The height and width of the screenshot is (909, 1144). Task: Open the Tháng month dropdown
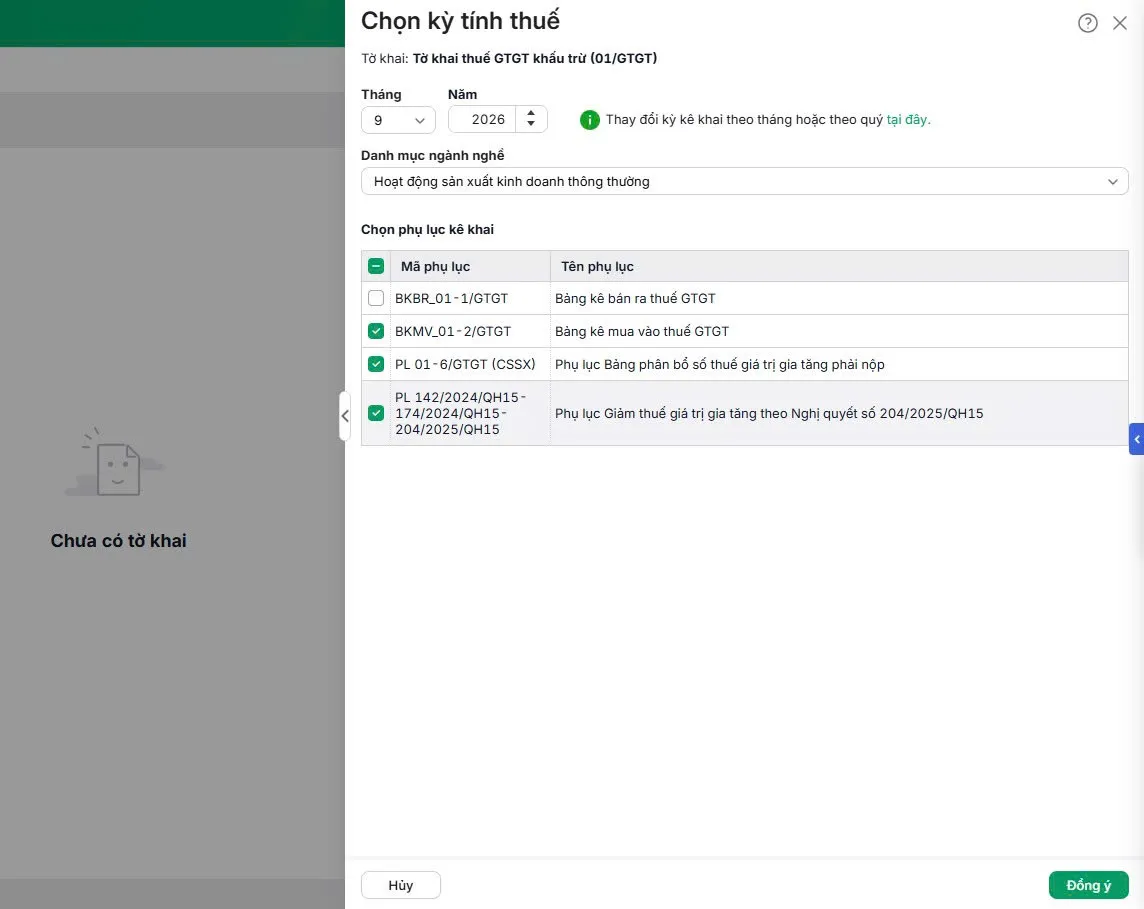398,120
